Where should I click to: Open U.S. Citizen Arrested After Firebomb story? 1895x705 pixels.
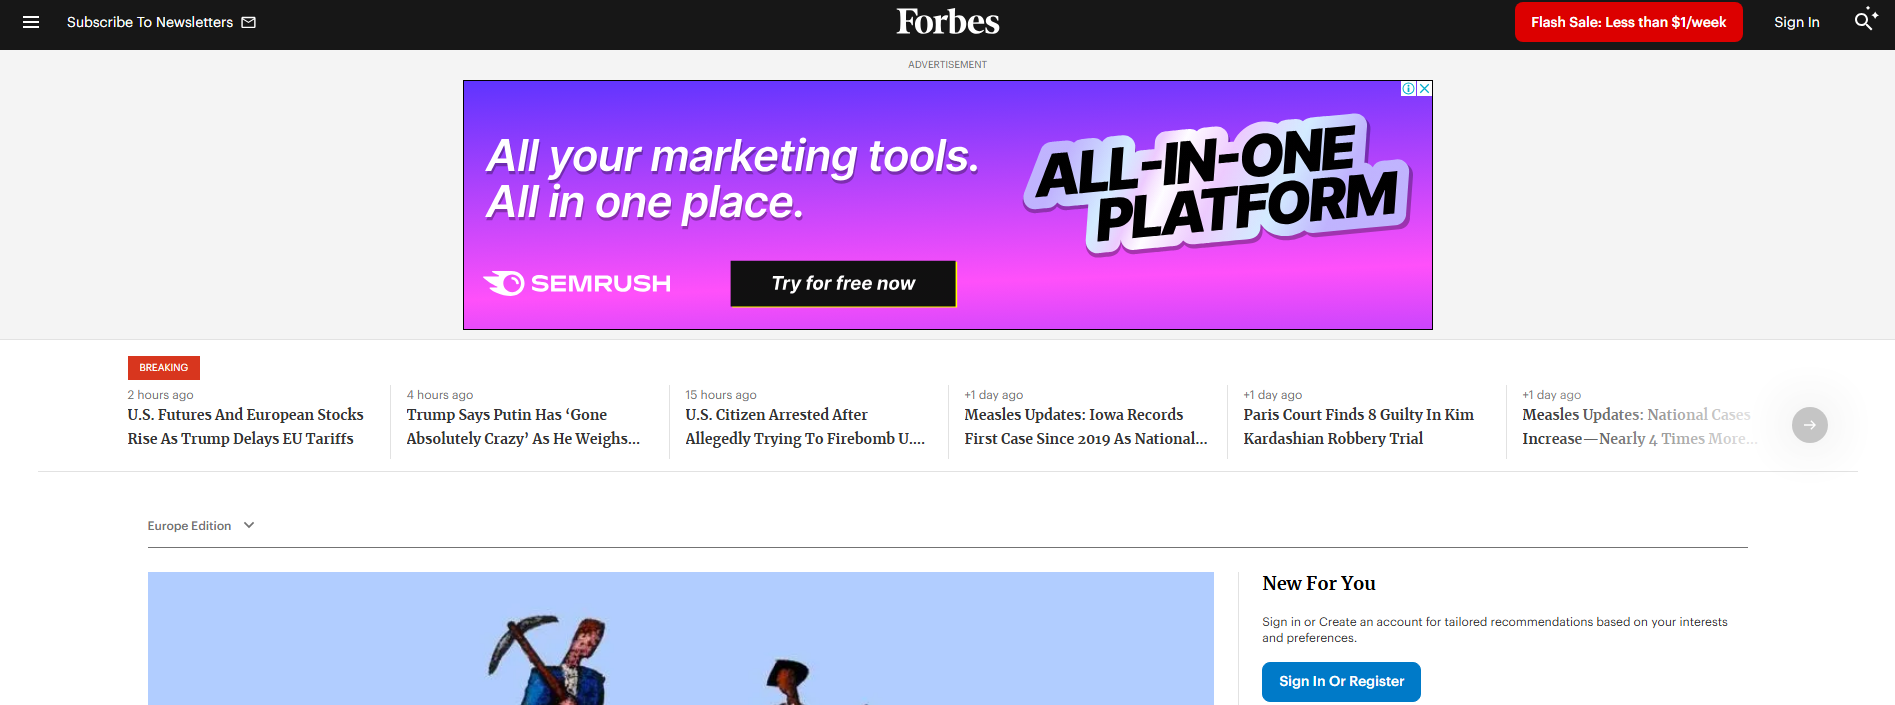(805, 426)
